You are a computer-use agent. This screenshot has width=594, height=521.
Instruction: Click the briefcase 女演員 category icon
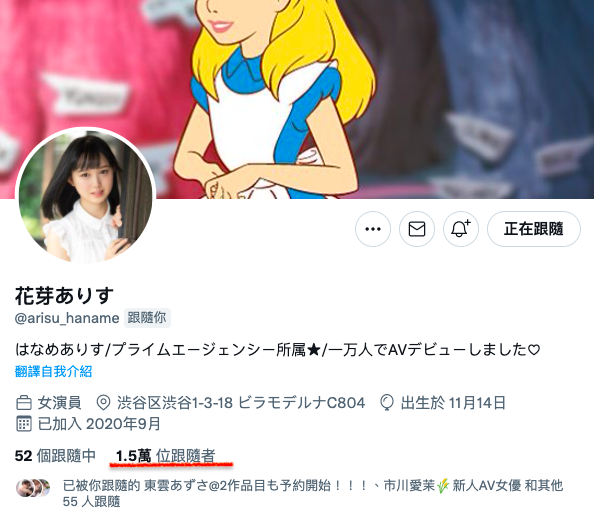point(24,403)
